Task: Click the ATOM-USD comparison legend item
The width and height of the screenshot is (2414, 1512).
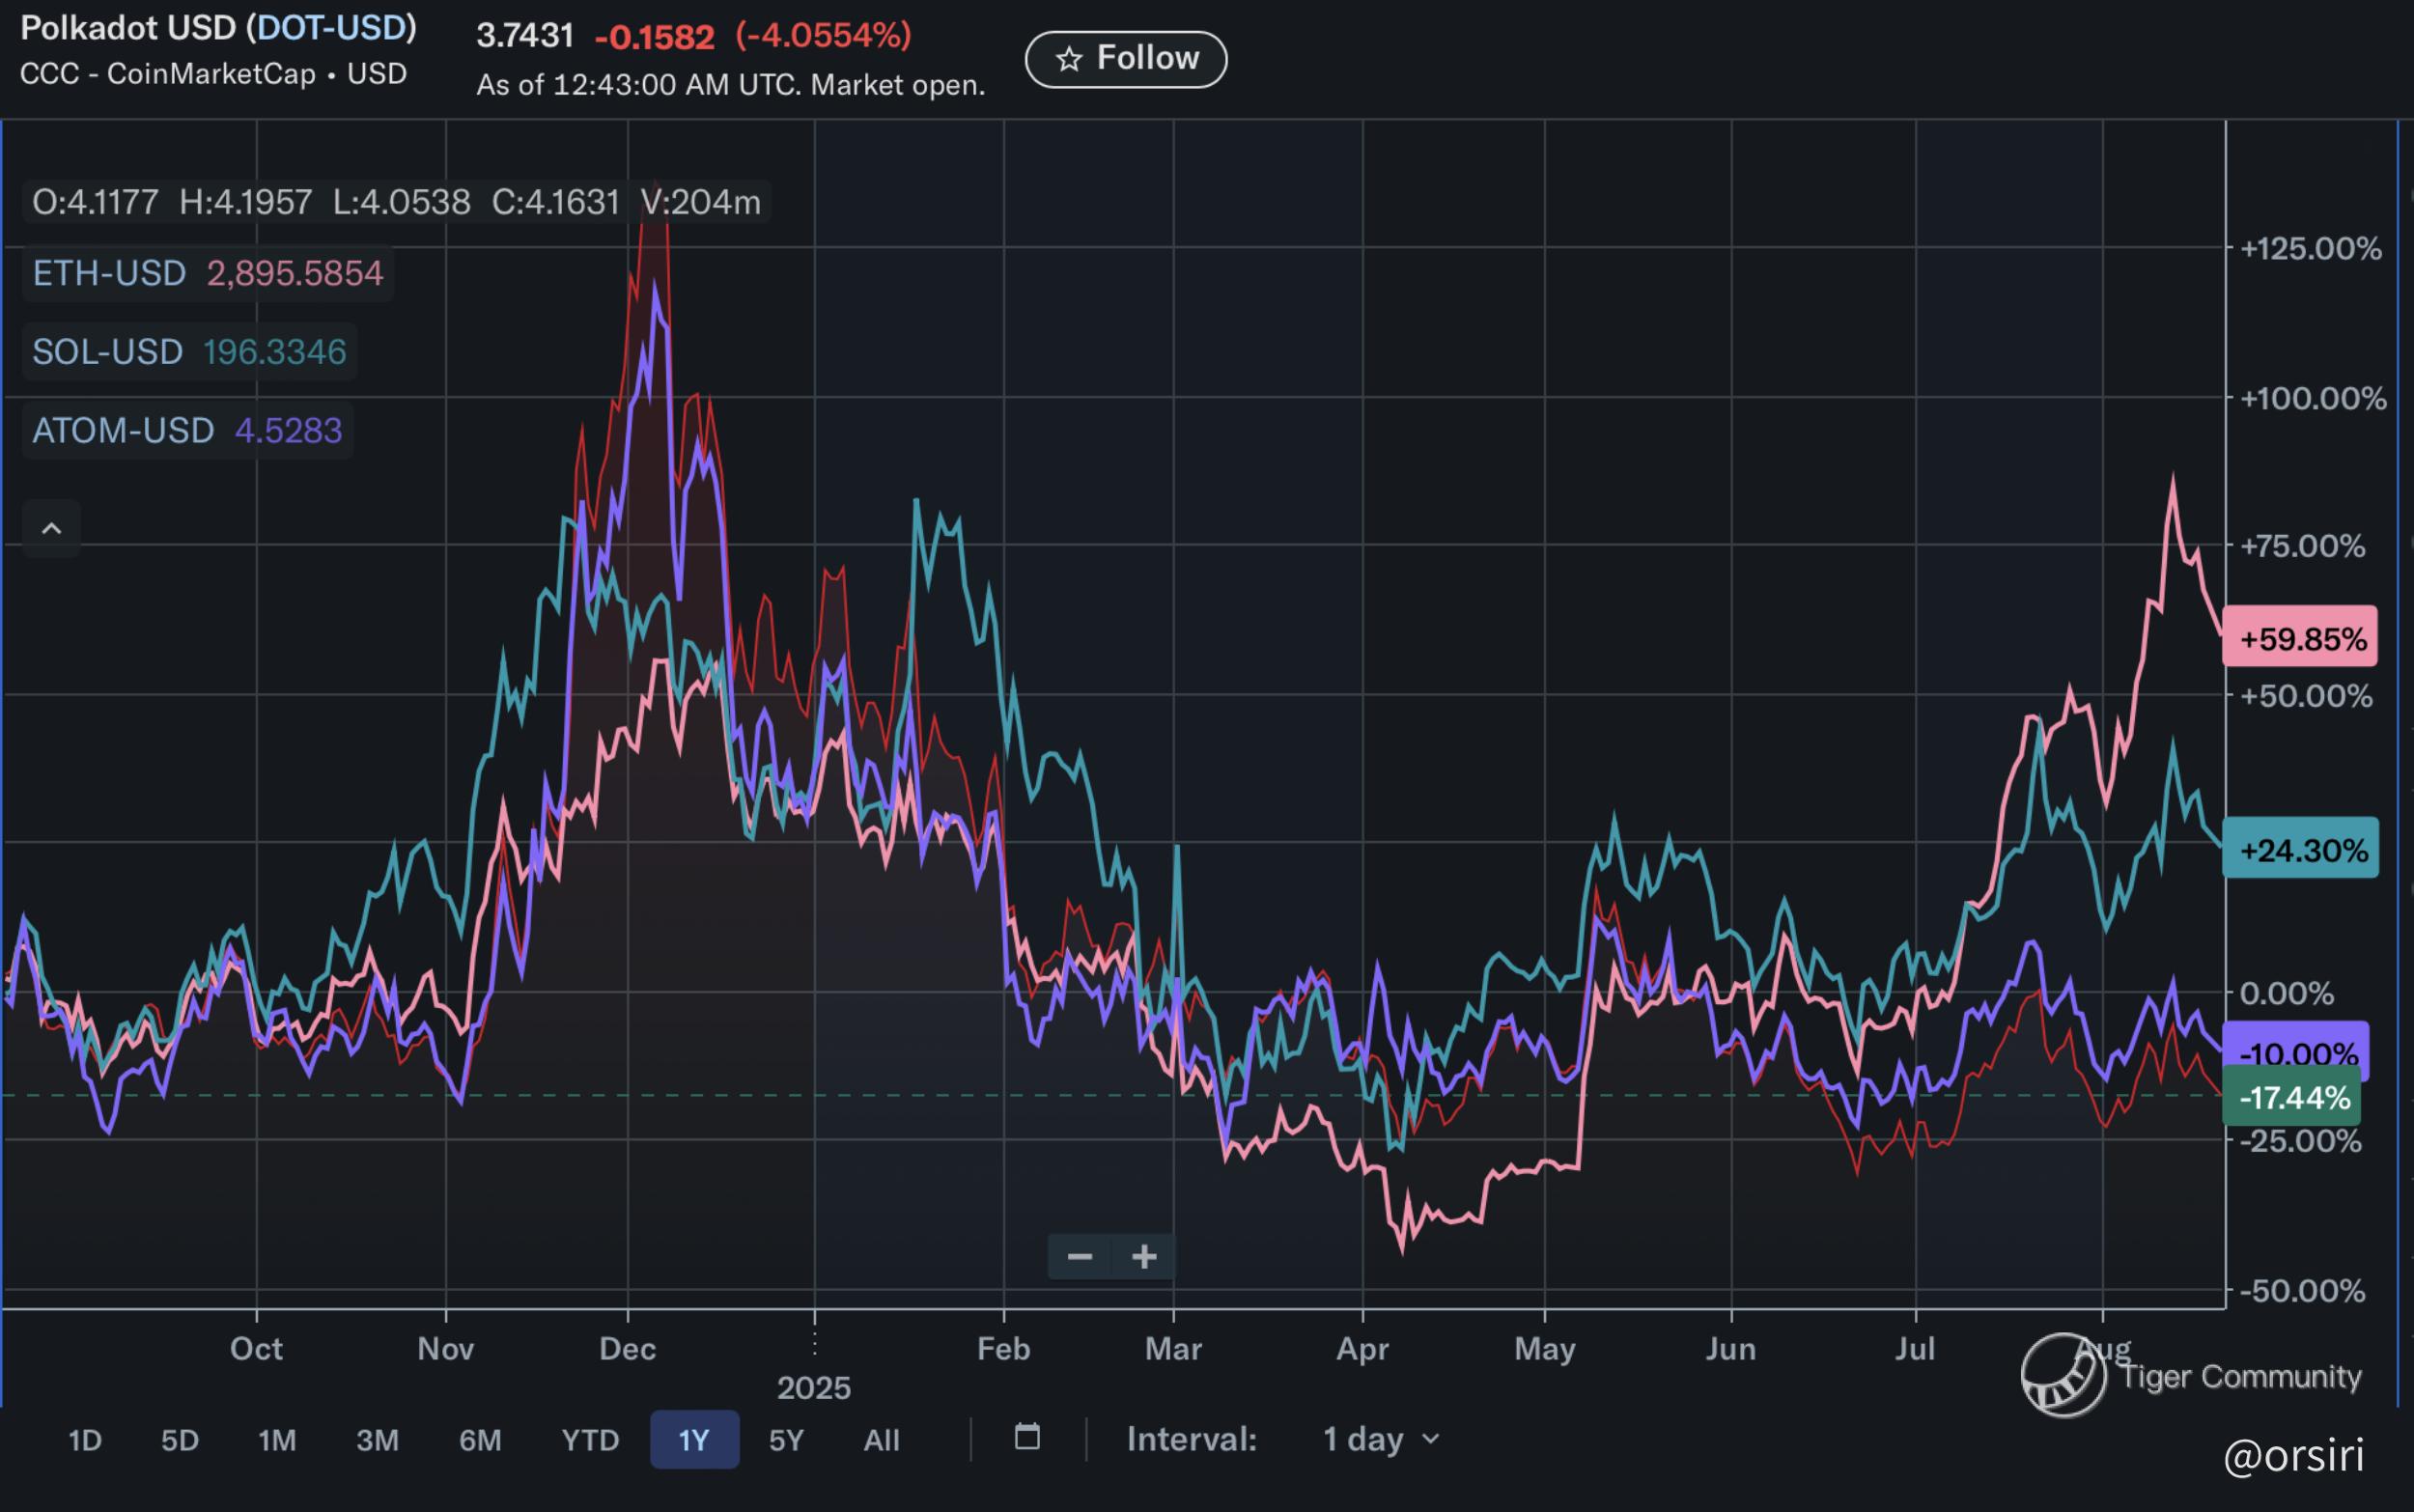Action: point(123,431)
